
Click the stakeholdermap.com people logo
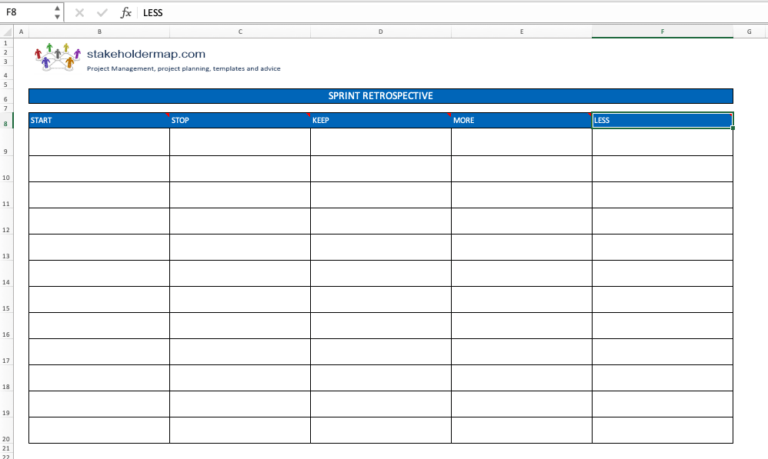(x=57, y=57)
